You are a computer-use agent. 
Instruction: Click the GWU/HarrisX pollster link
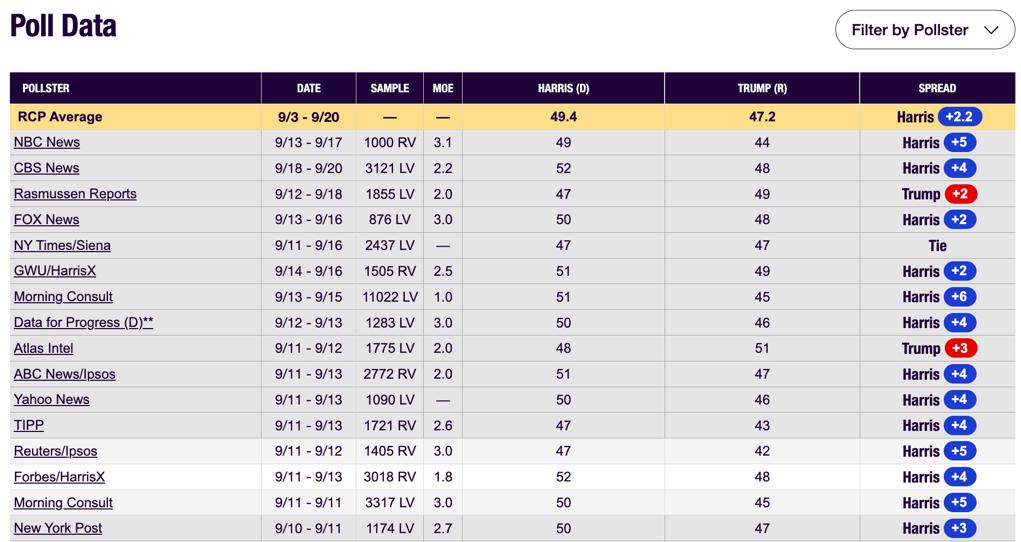click(55, 271)
